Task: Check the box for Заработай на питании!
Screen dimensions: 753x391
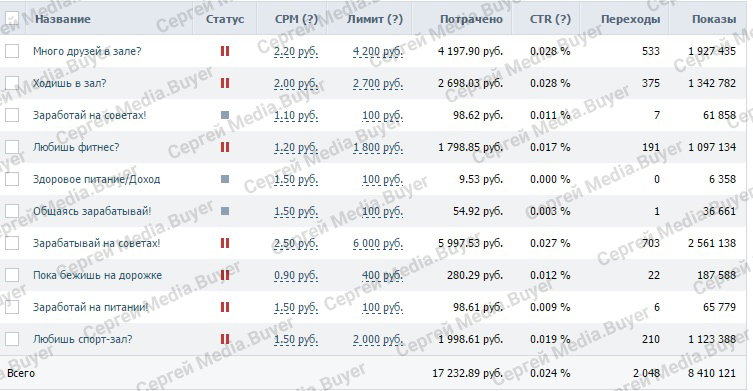Action: click(12, 307)
